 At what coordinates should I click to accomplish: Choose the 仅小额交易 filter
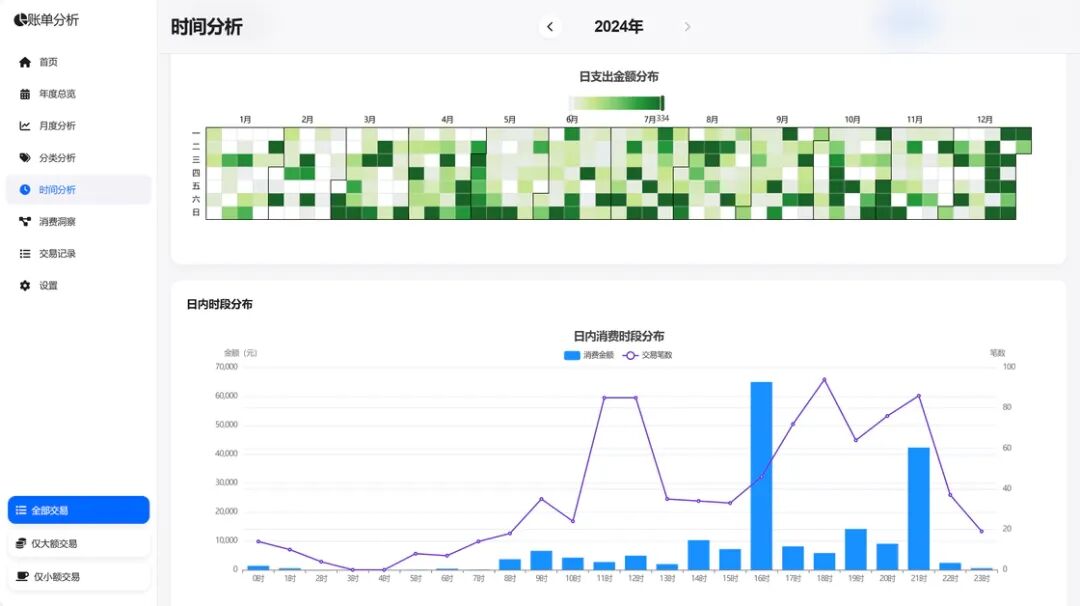click(x=79, y=576)
